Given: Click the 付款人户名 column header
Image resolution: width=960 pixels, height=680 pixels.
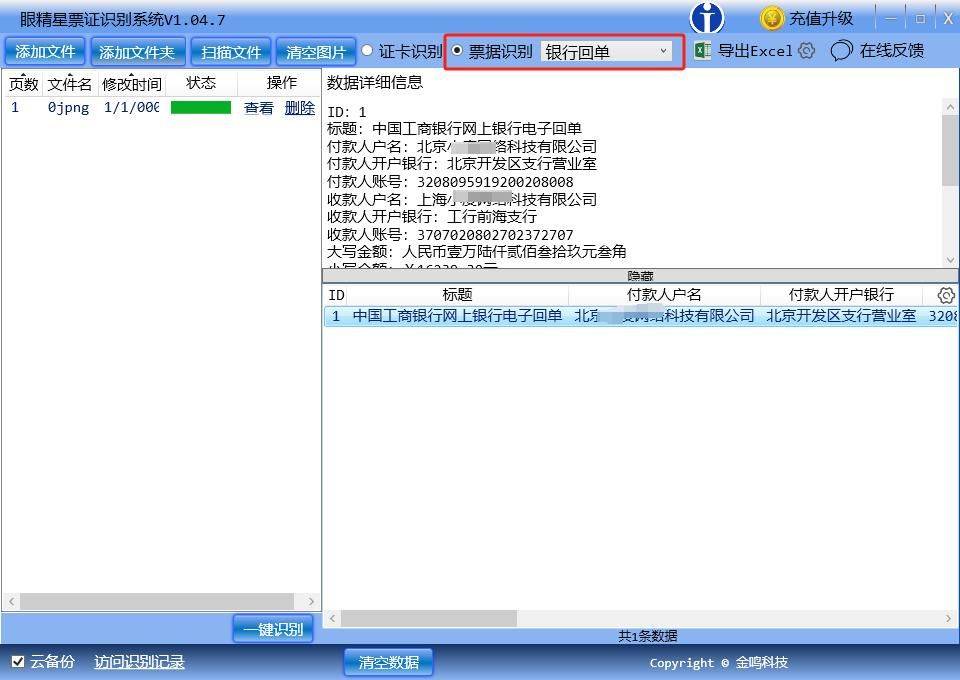Looking at the screenshot, I should click(x=664, y=295).
